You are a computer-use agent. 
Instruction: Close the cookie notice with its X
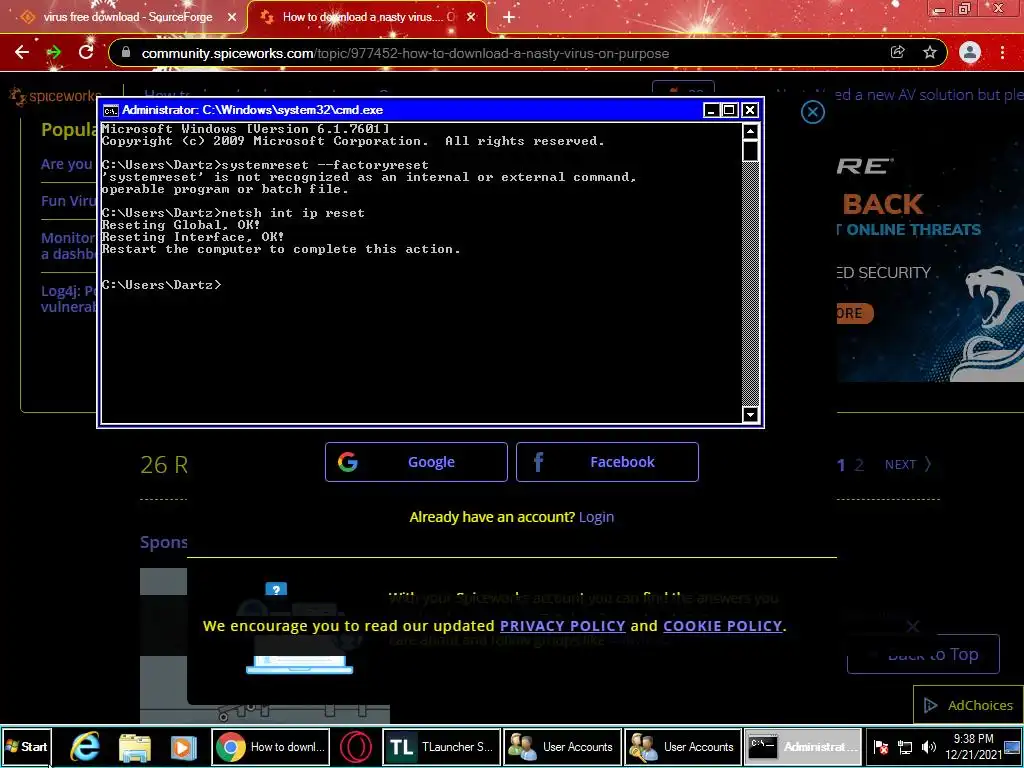point(912,627)
